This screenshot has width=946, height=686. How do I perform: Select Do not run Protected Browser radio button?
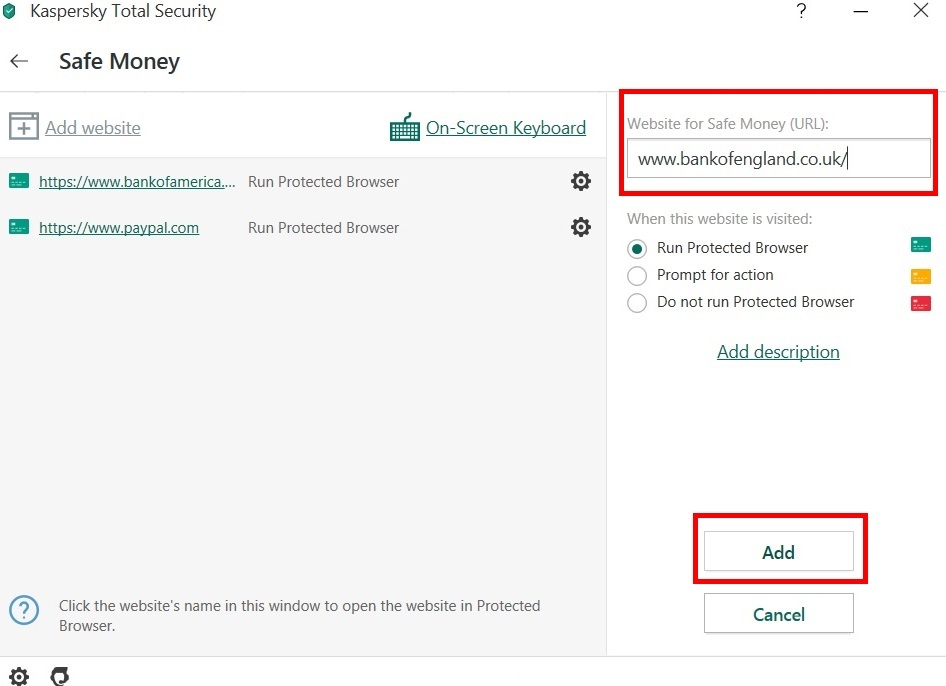click(x=637, y=302)
